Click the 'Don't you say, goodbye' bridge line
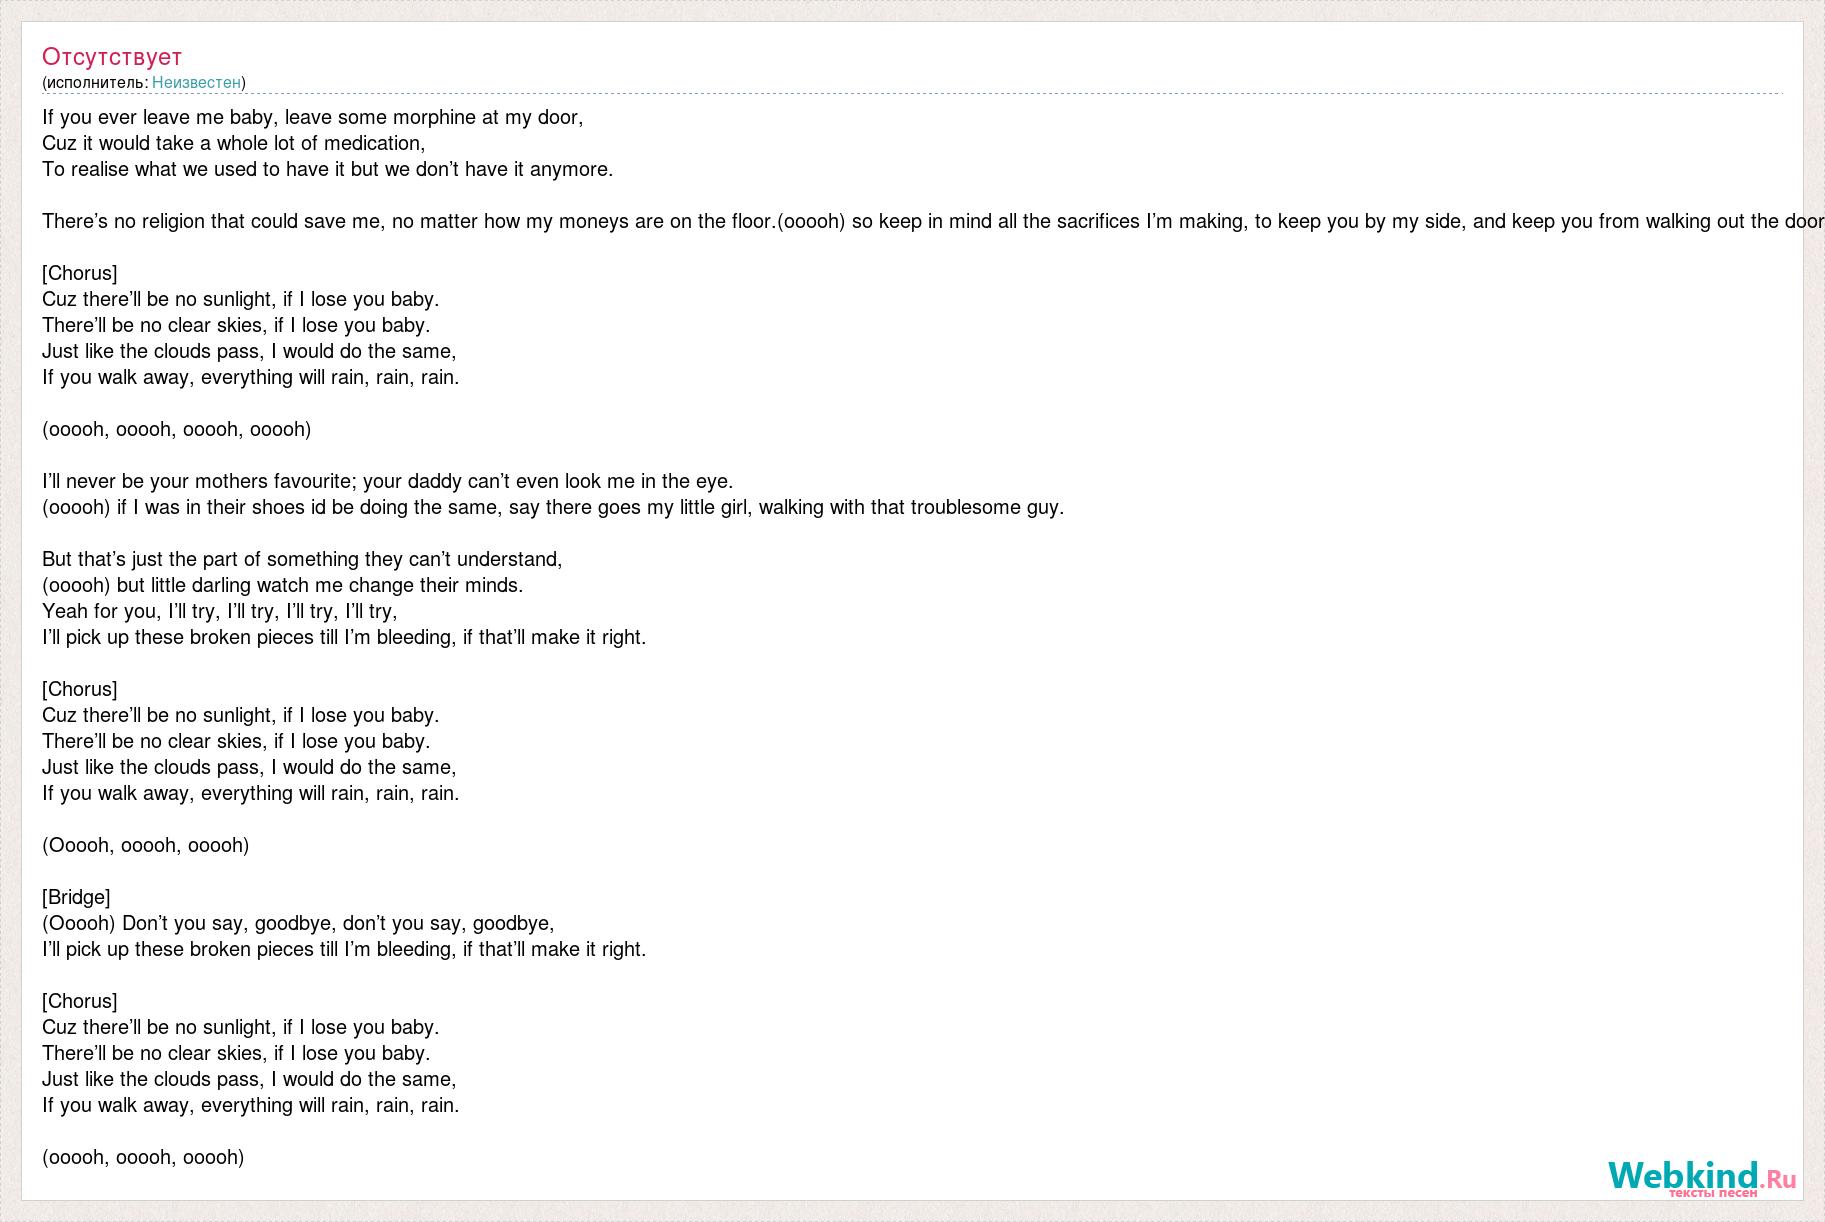 coord(298,923)
